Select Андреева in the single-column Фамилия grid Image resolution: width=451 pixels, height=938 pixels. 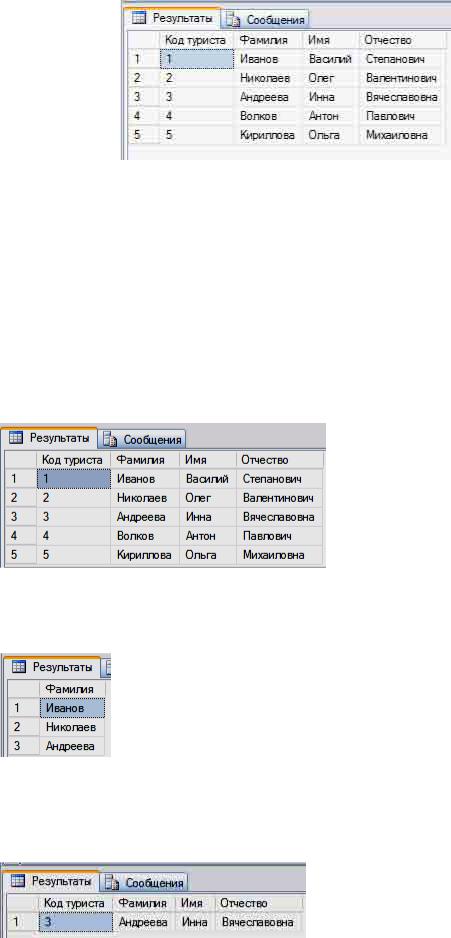pyautogui.click(x=73, y=746)
